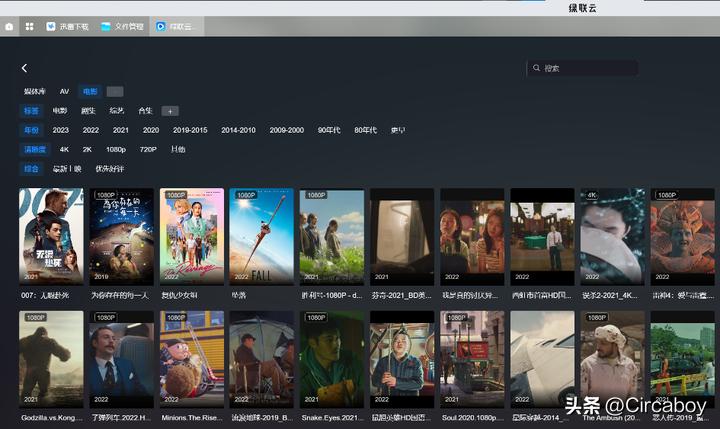Switch to the 文件管理 tab
Screen dimensions: 720x429
[x=122, y=27]
